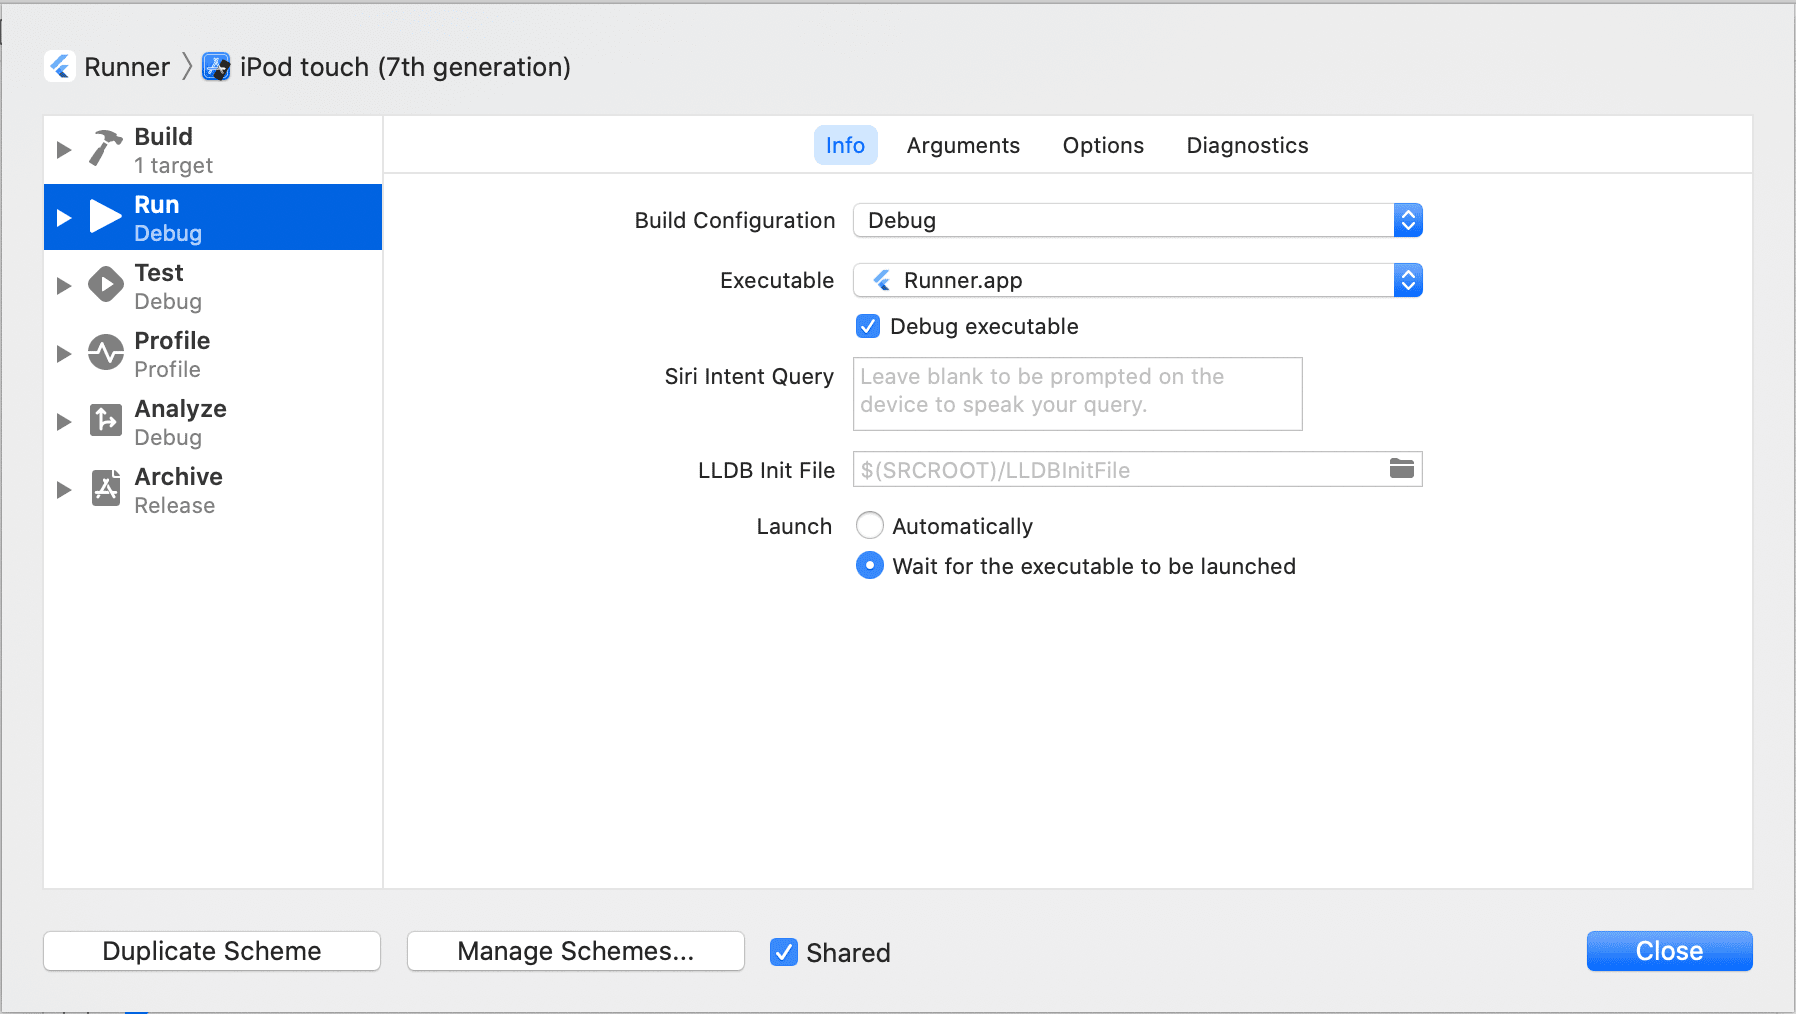Click the Test diamond icon
This screenshot has width=1796, height=1014.
(x=105, y=285)
